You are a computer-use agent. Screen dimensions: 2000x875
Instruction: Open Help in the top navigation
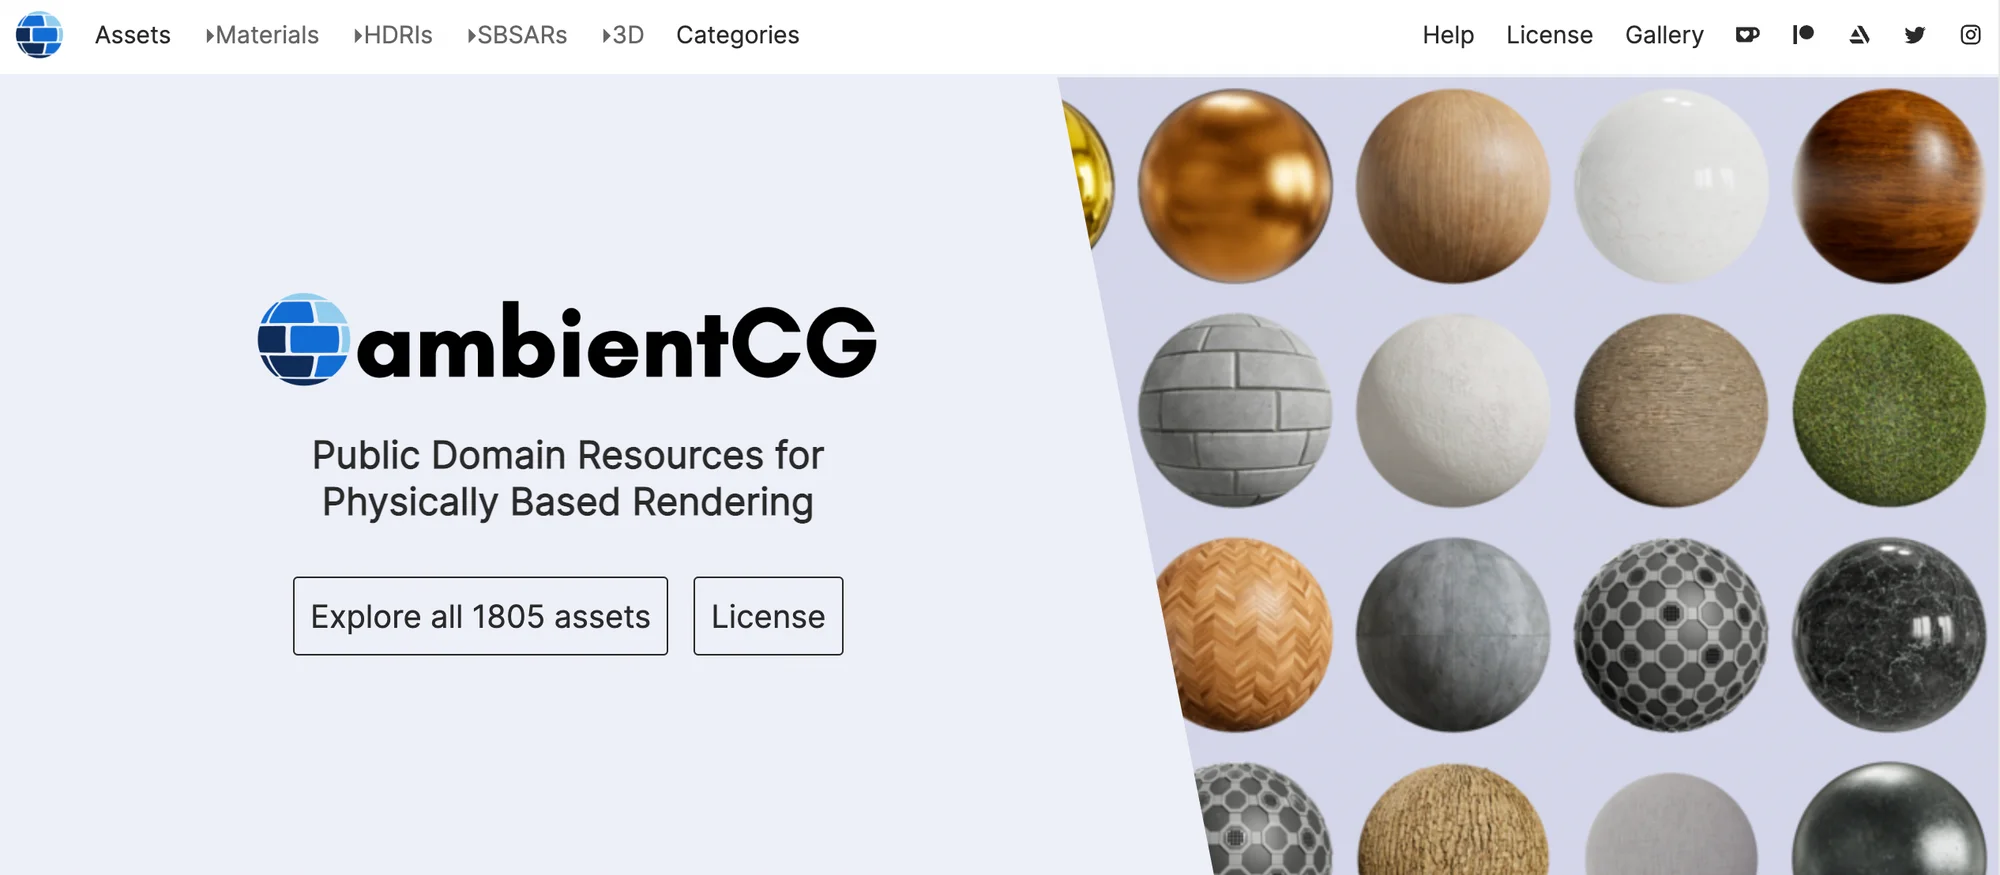(1448, 35)
